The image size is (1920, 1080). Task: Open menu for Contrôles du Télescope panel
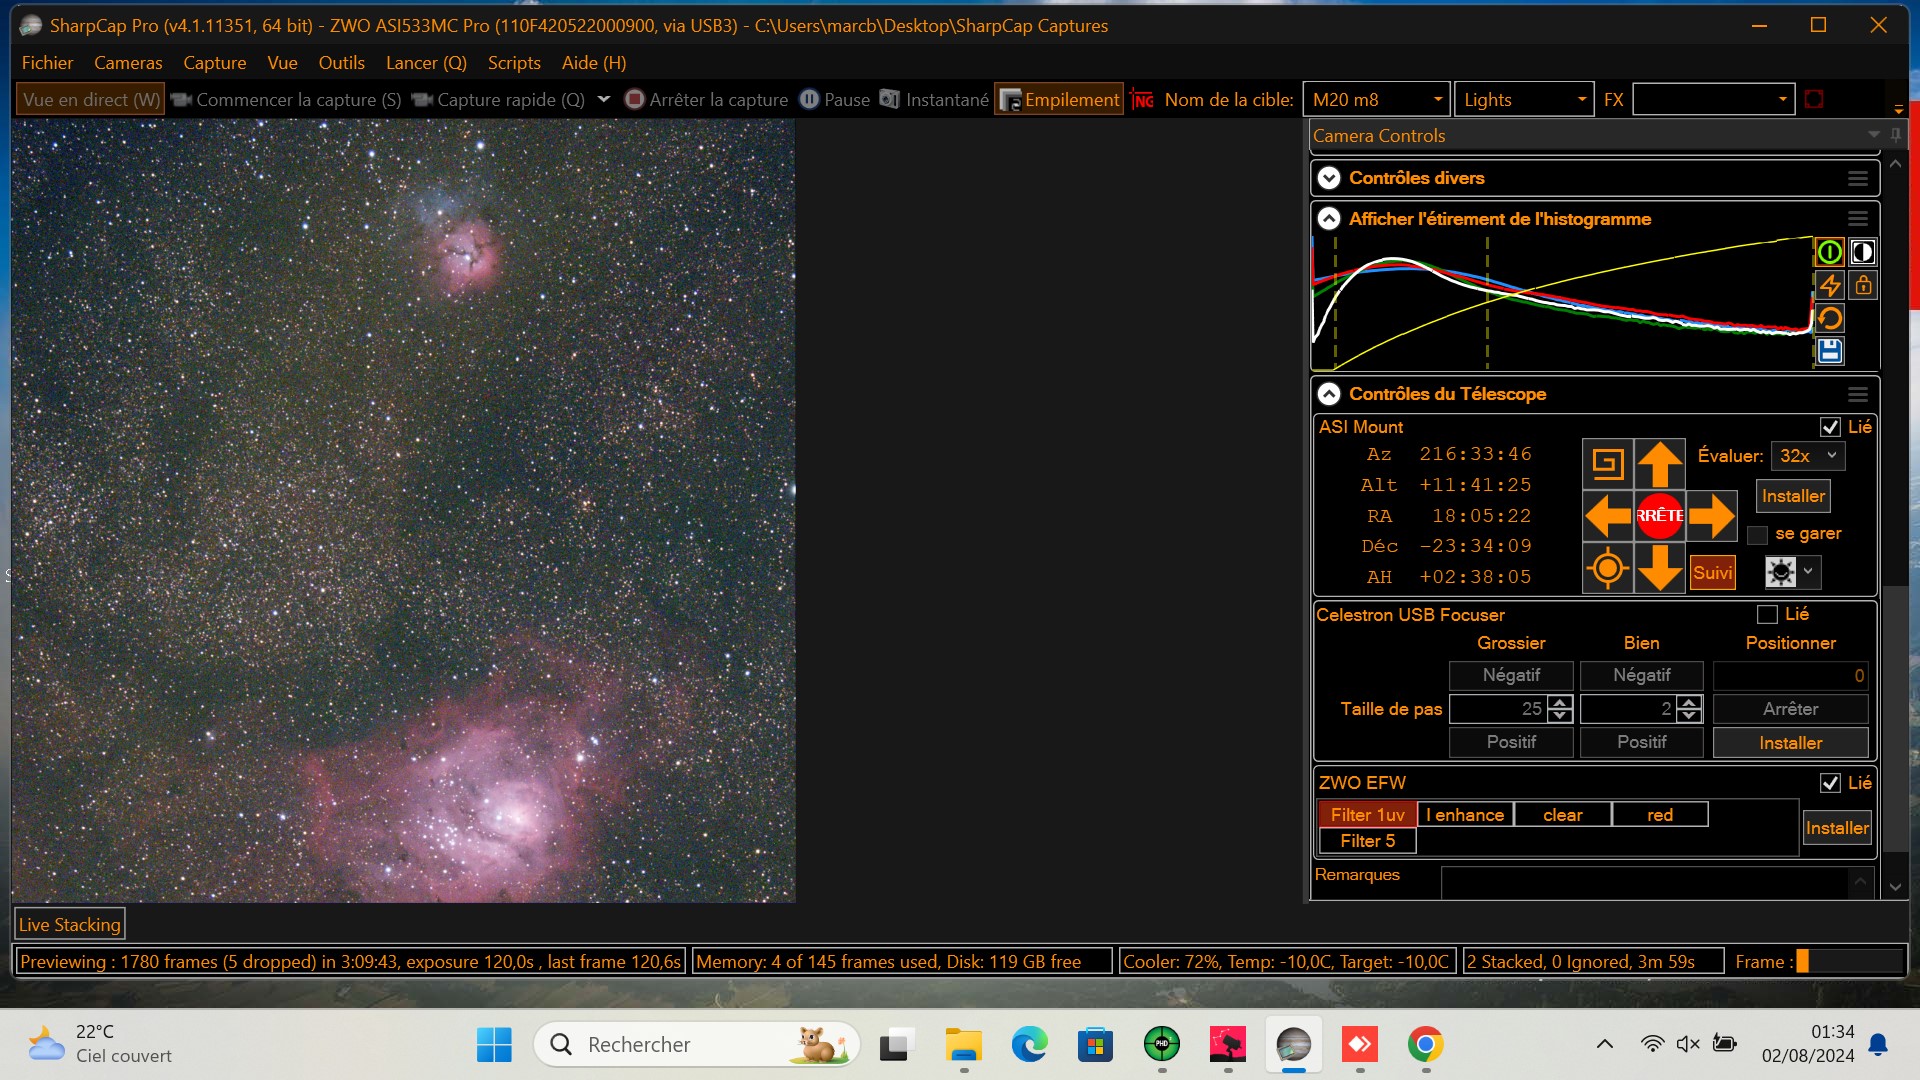[1858, 394]
